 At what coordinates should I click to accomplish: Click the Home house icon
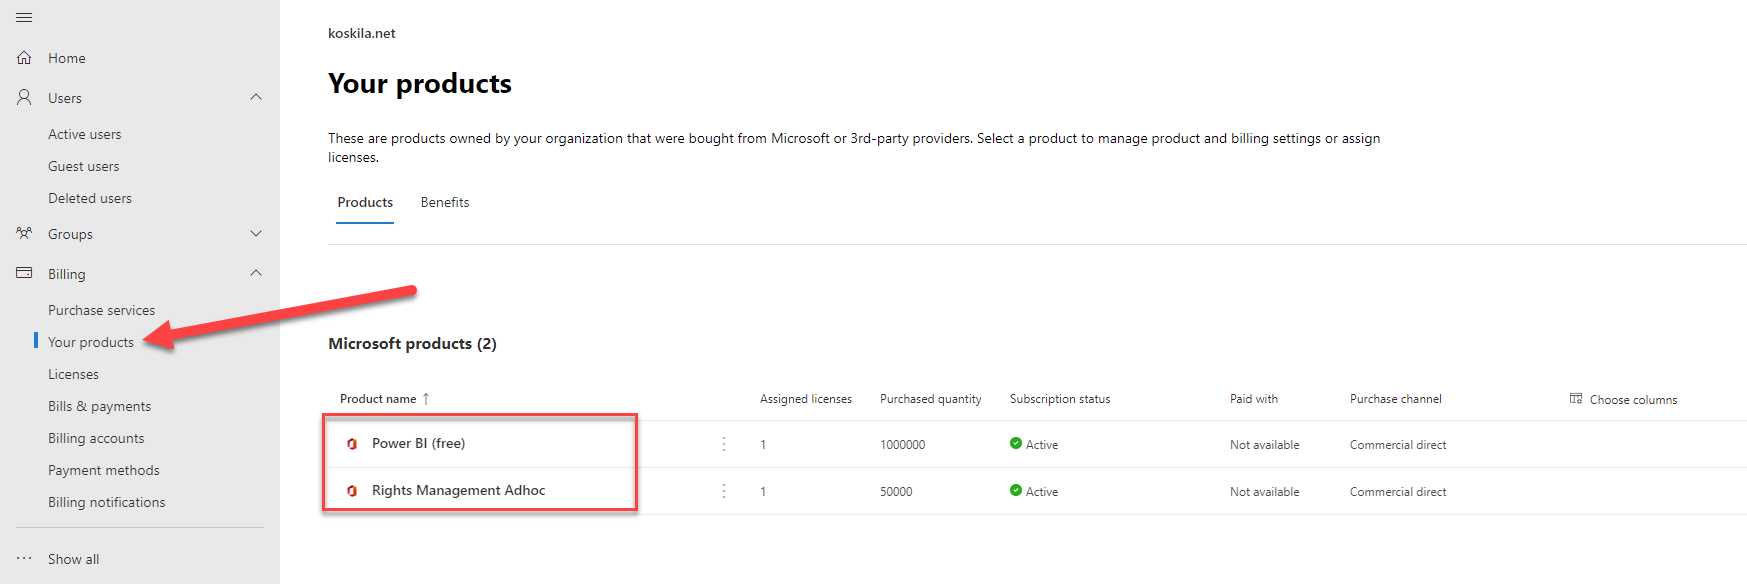click(x=24, y=58)
